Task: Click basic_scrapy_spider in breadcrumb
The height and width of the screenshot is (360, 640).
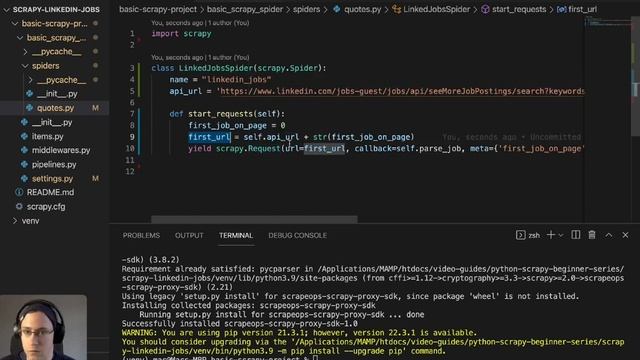Action: [x=245, y=9]
